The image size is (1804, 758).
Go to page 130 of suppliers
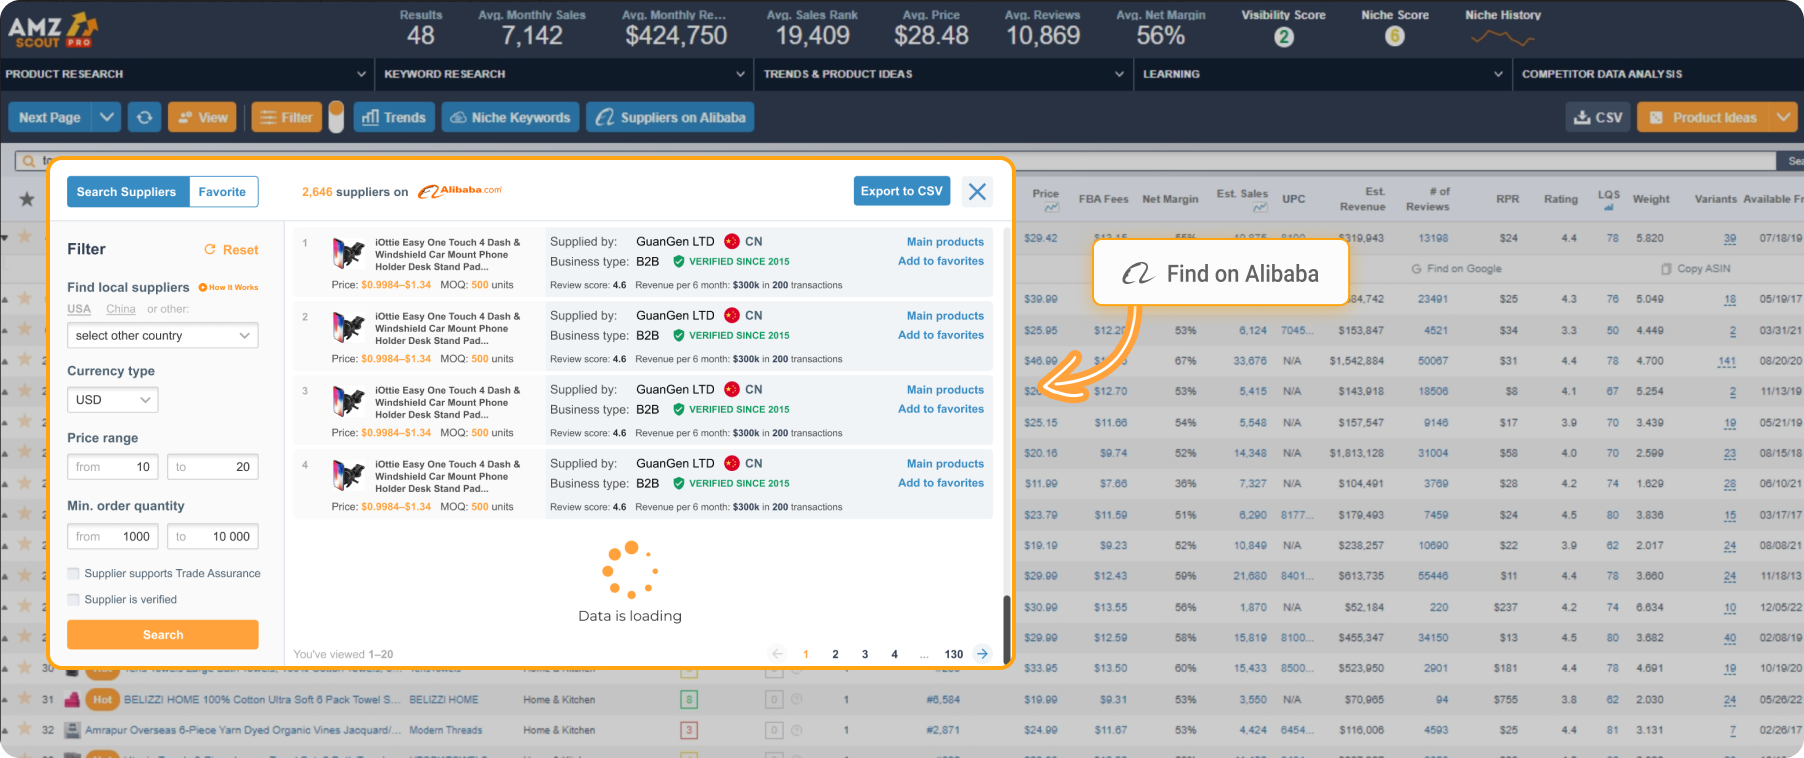(x=954, y=654)
